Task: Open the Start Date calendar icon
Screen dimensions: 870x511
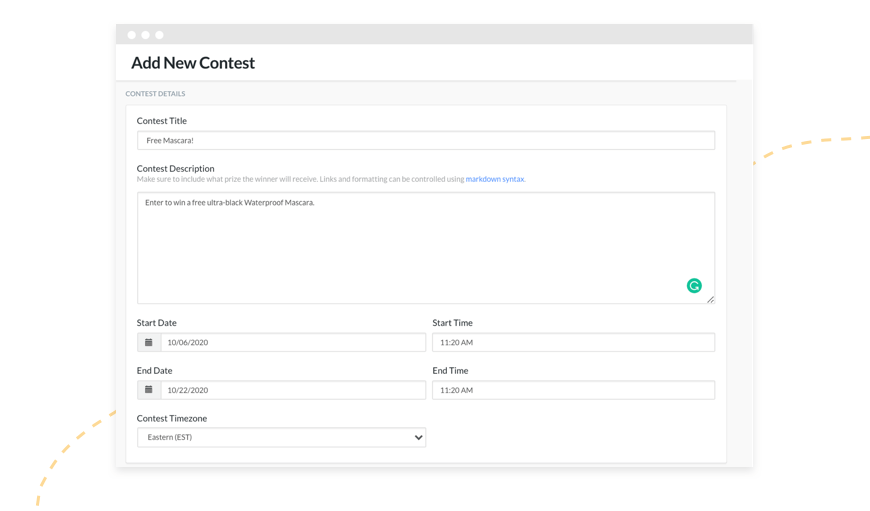Action: click(149, 342)
